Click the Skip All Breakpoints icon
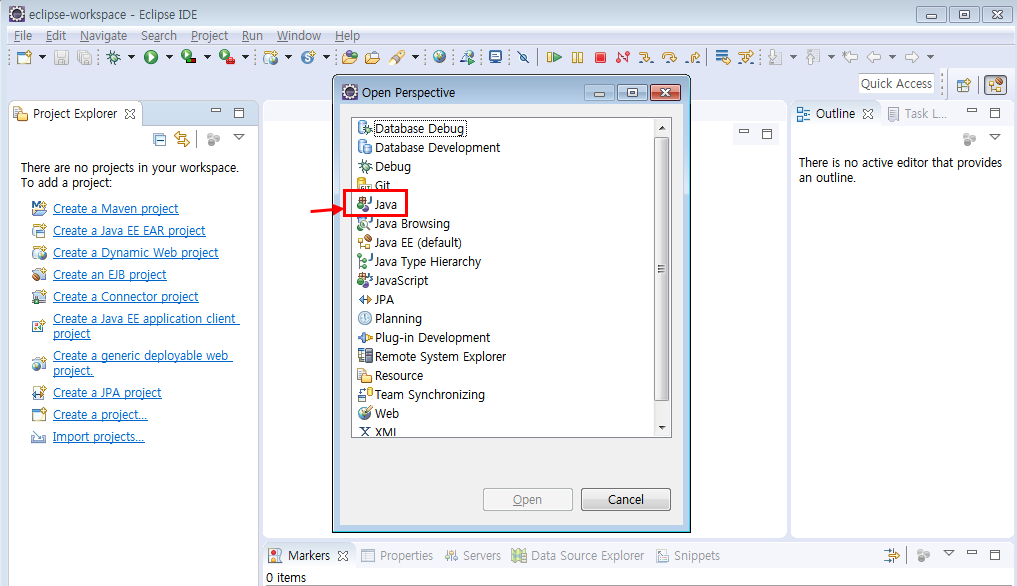 click(523, 57)
